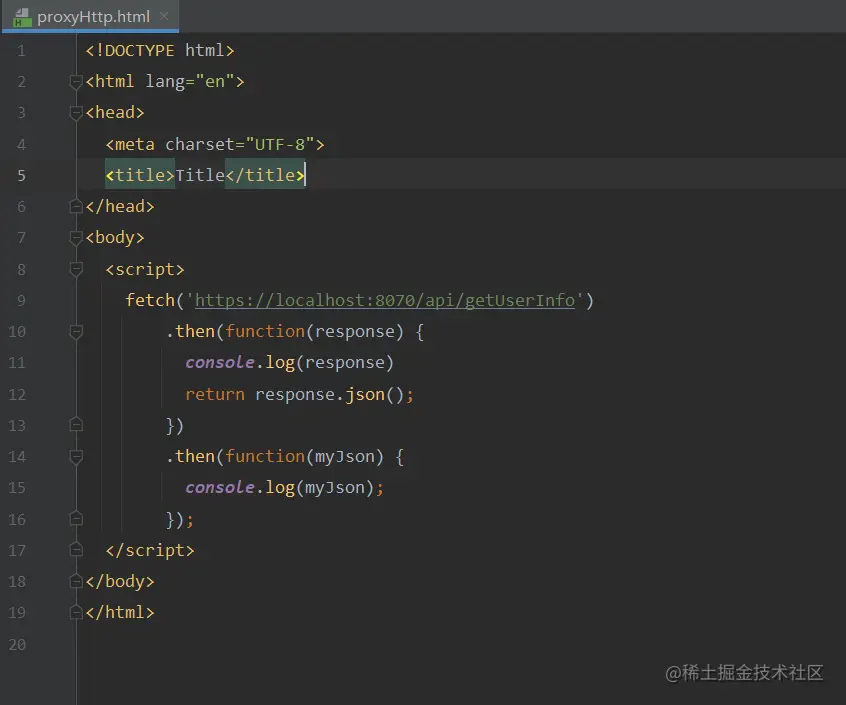Place cursor in '<!DOCTYPE html>' text
Screen dimensions: 846x705
(x=160, y=51)
